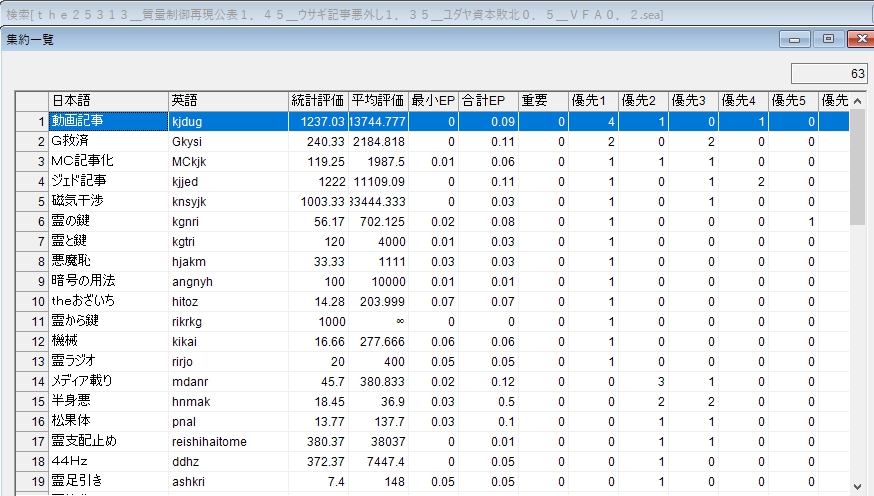
Task: Click the scrollbar up arrow
Action: point(858,99)
